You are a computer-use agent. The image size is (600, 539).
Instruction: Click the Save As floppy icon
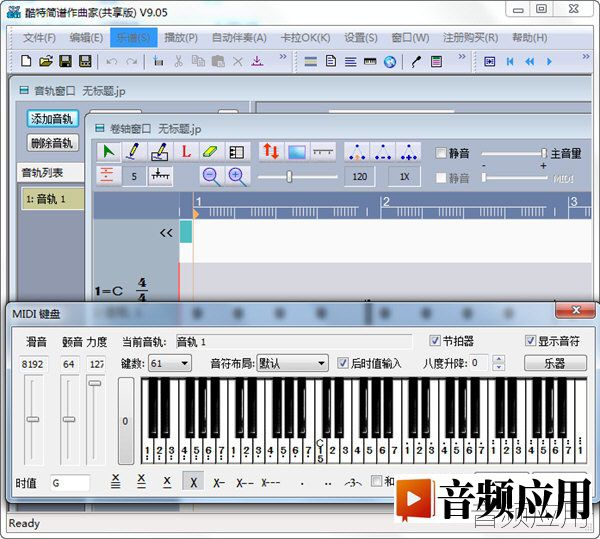pyautogui.click(x=85, y=61)
